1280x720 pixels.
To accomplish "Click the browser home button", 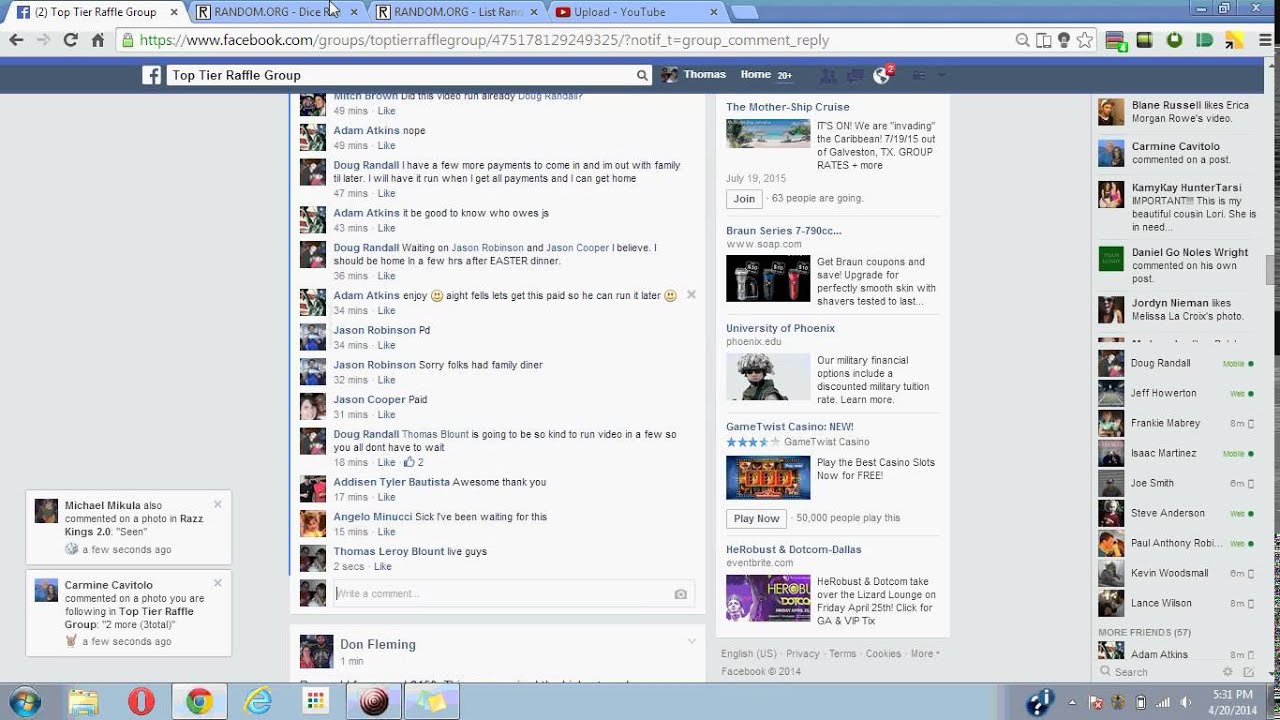I will point(97,40).
